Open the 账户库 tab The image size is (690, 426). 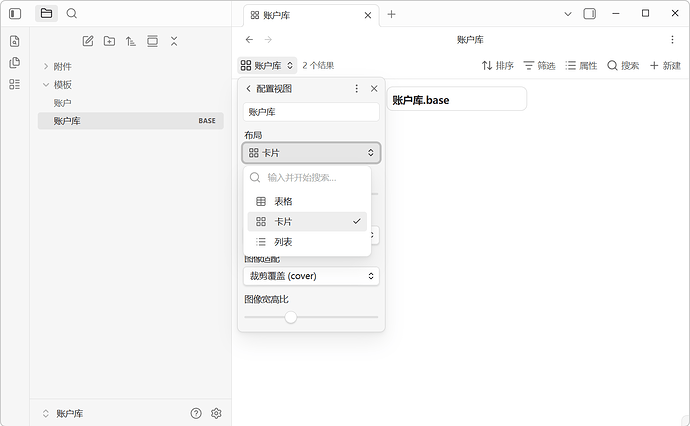(308, 15)
